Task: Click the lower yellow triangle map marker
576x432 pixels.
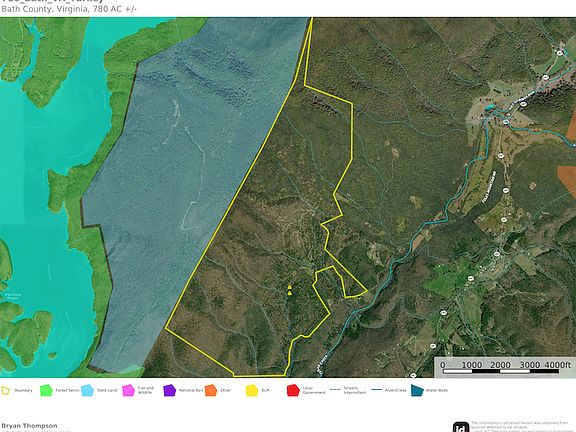Action: tap(290, 293)
